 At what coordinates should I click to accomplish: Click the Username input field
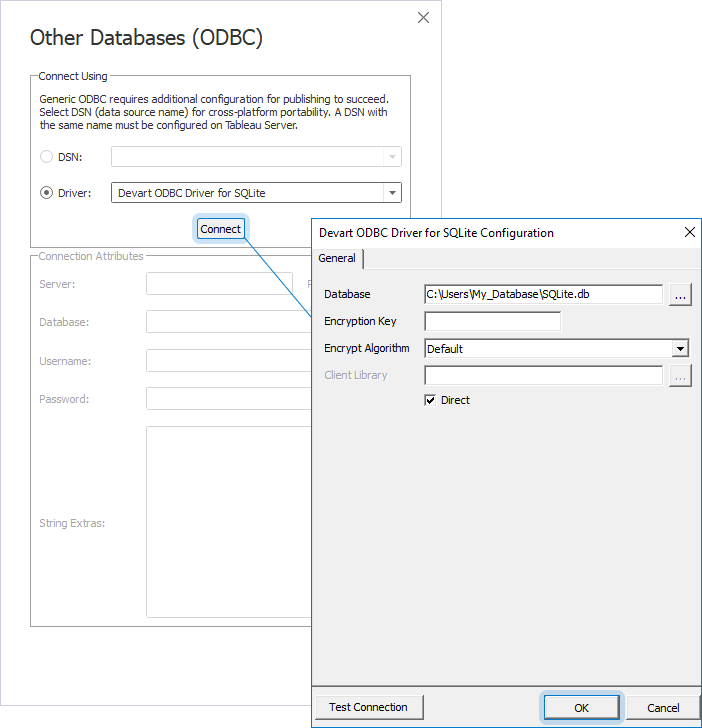click(x=229, y=361)
